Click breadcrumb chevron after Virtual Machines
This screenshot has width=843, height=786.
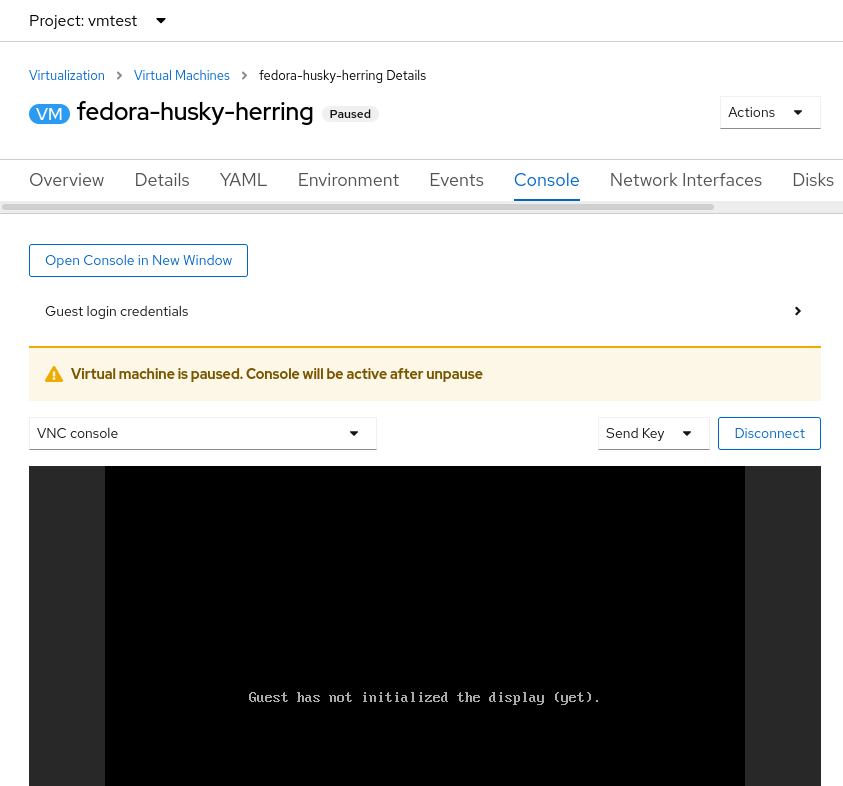tap(244, 76)
